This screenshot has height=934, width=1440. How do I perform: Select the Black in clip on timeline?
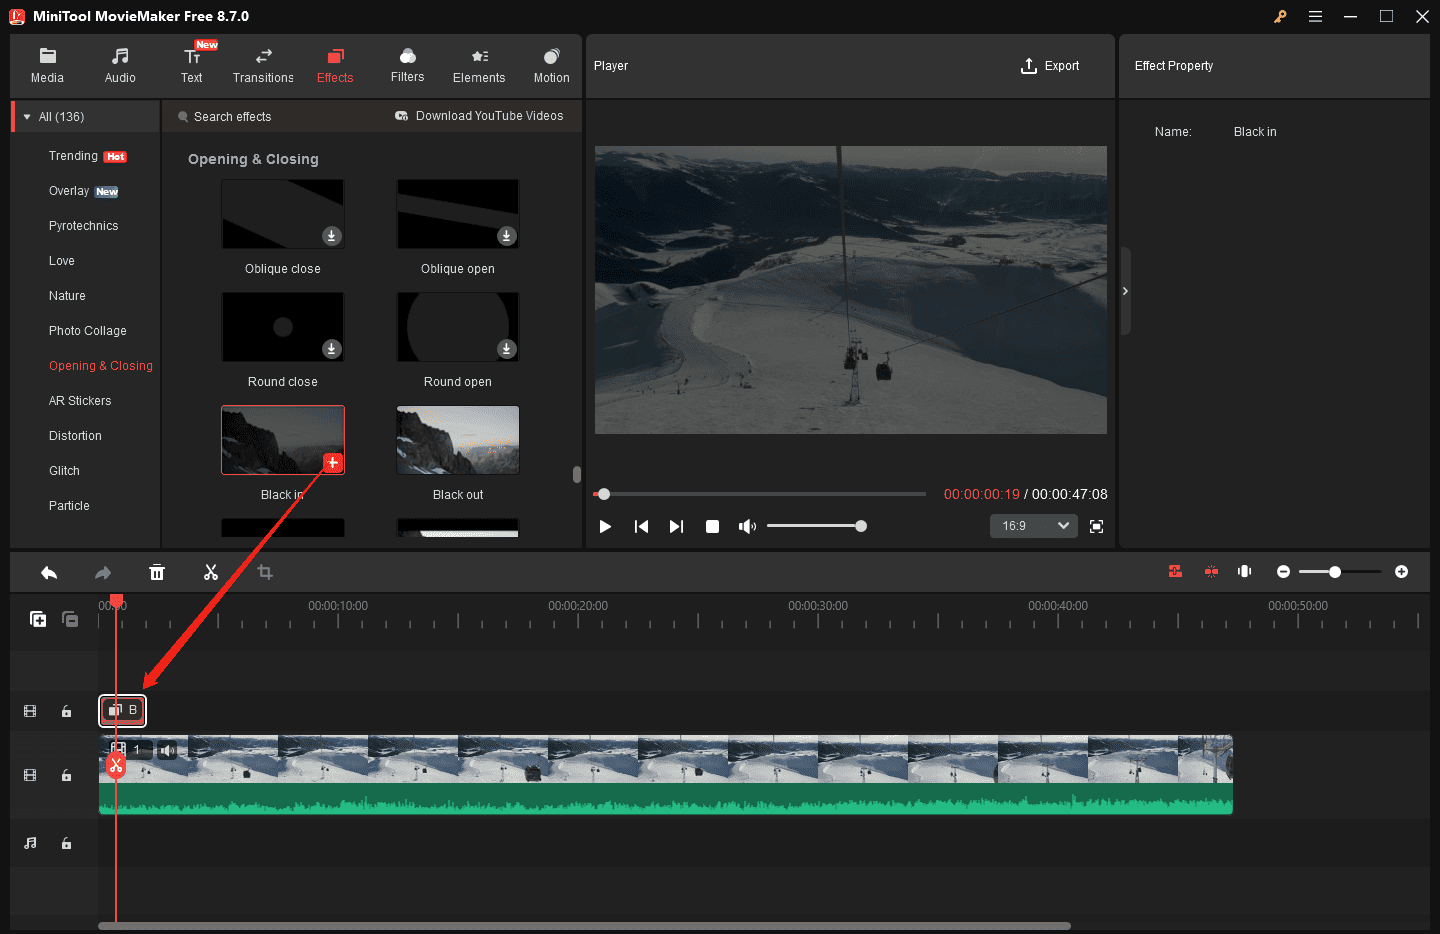coord(123,710)
